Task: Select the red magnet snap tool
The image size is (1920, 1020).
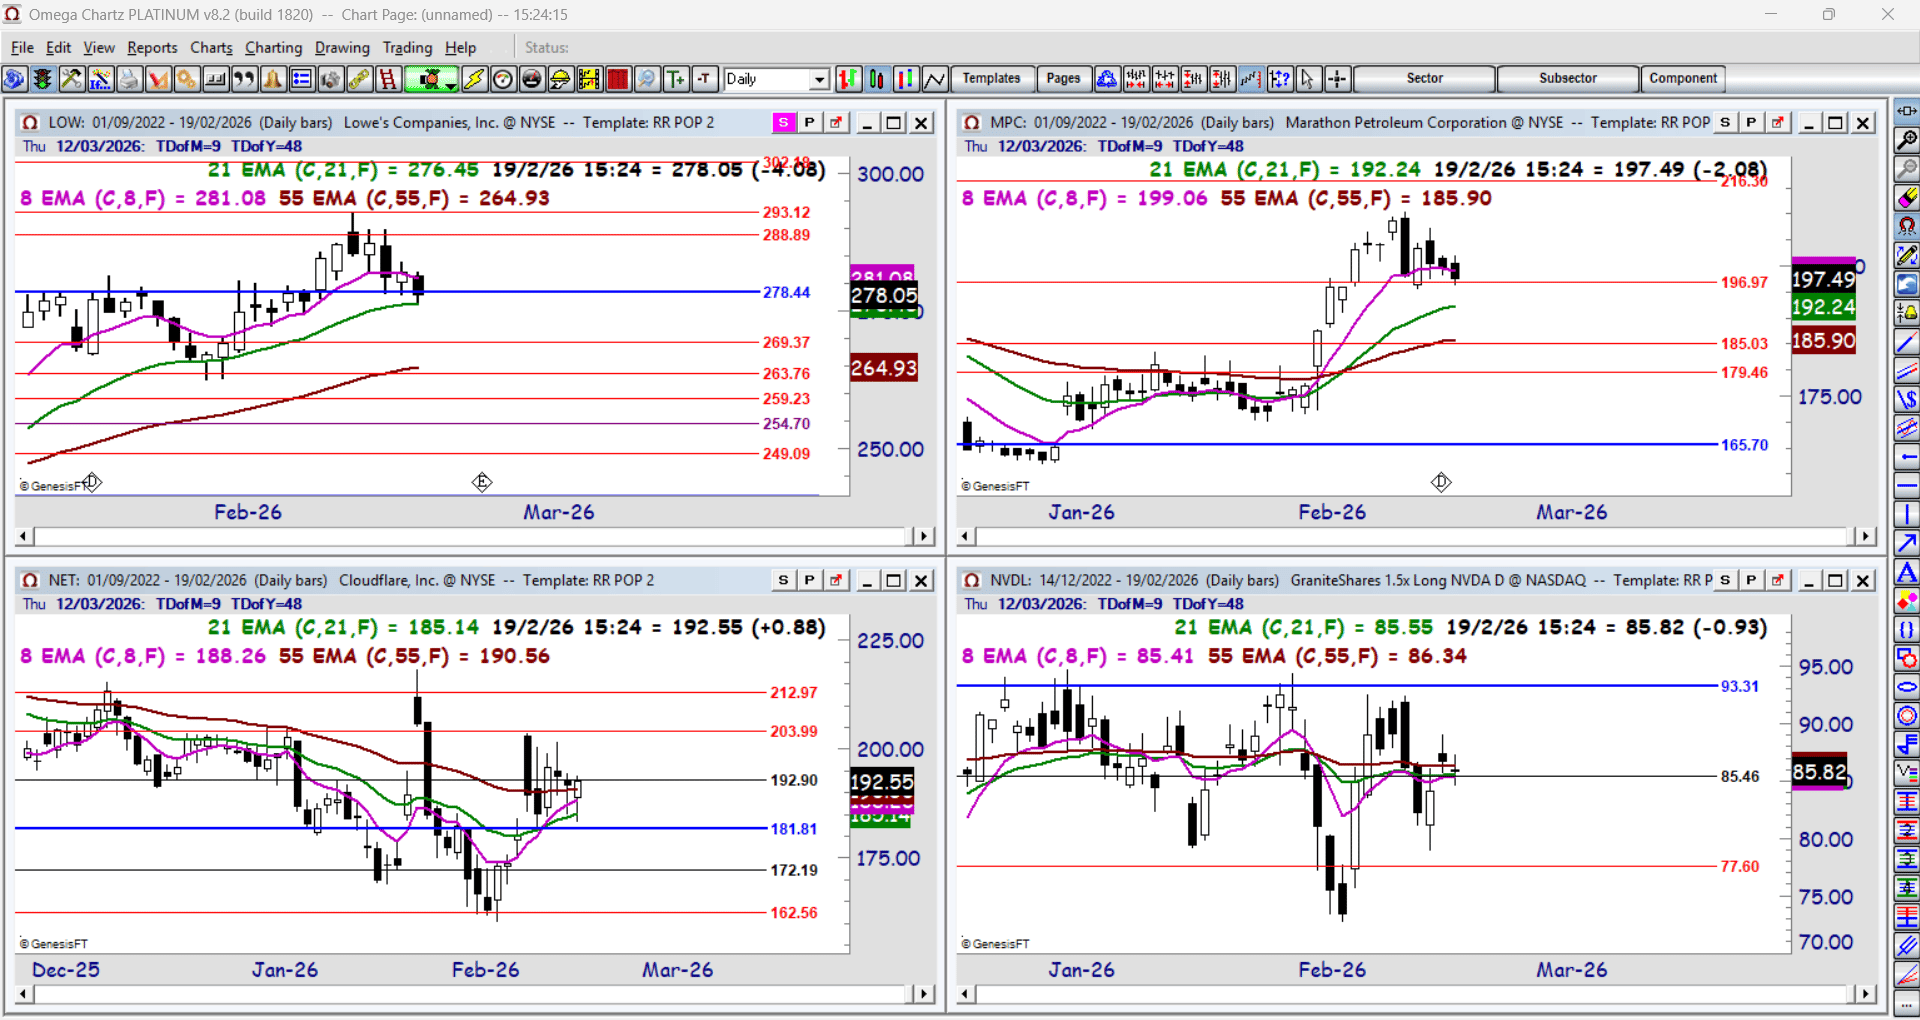Action: point(1907,227)
